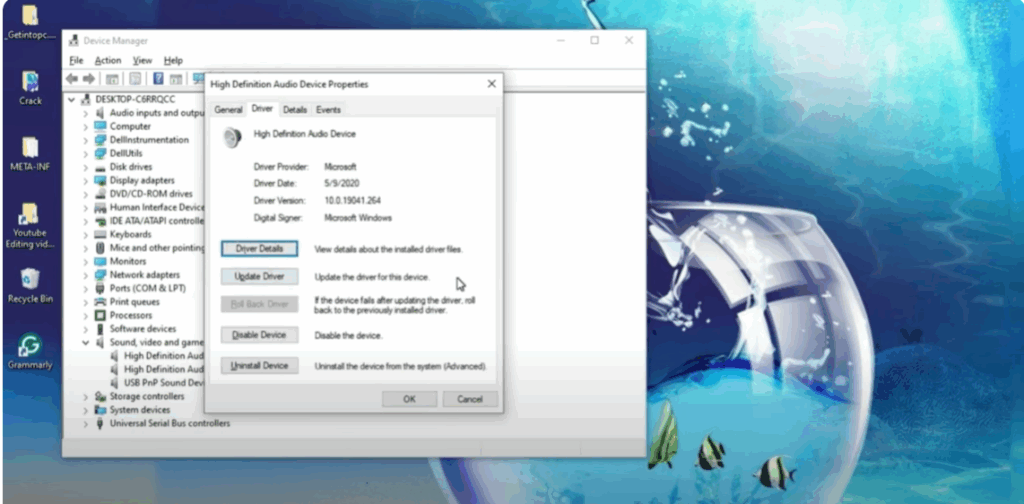Viewport: 1024px width, 504px height.
Task: Switch to the General tab
Action: pyautogui.click(x=229, y=110)
